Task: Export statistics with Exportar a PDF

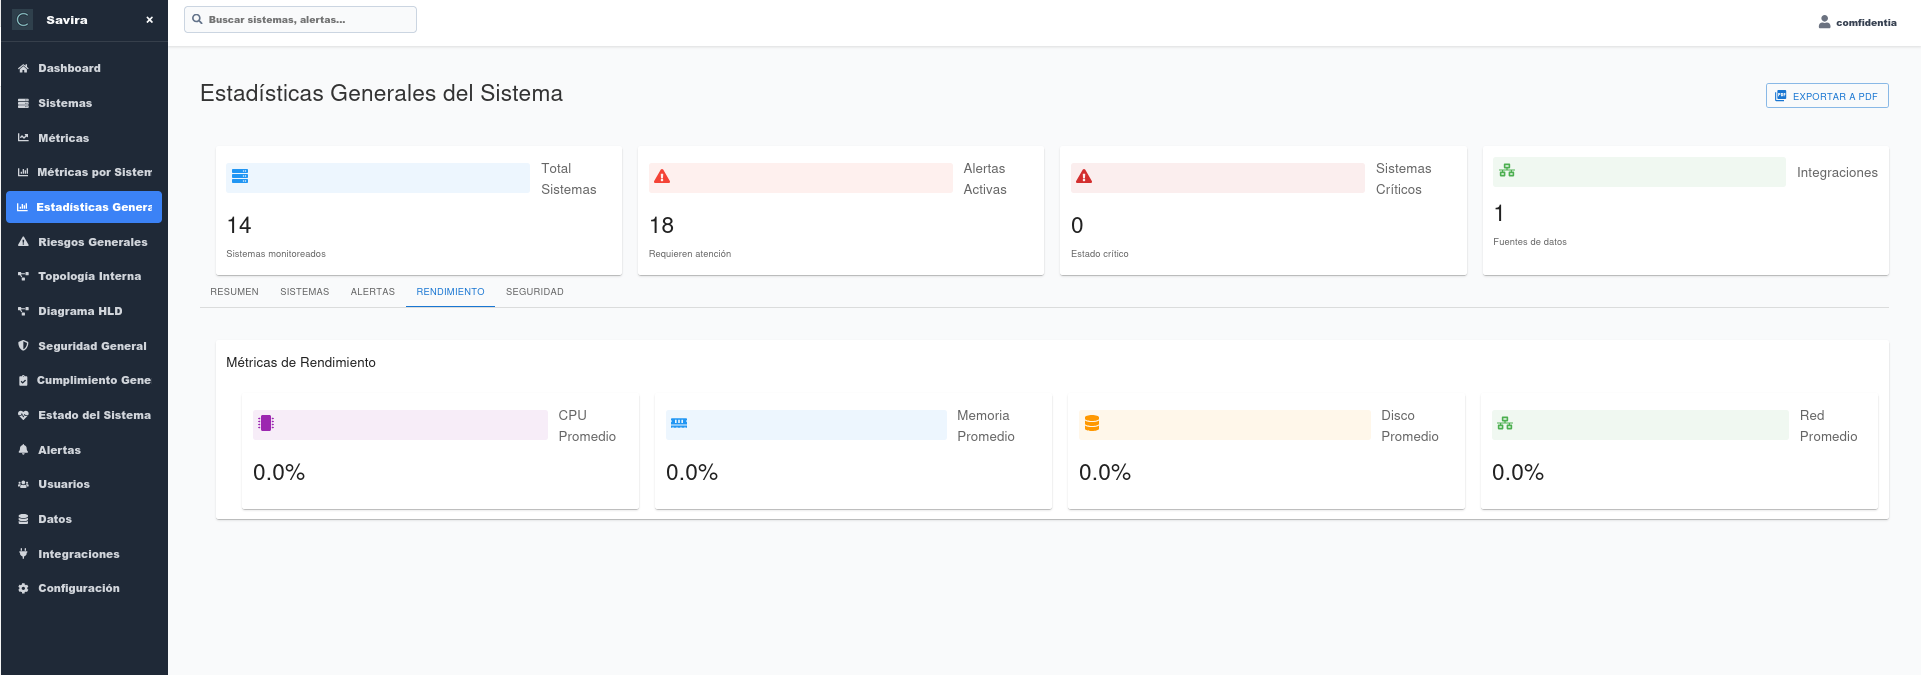Action: point(1826,96)
